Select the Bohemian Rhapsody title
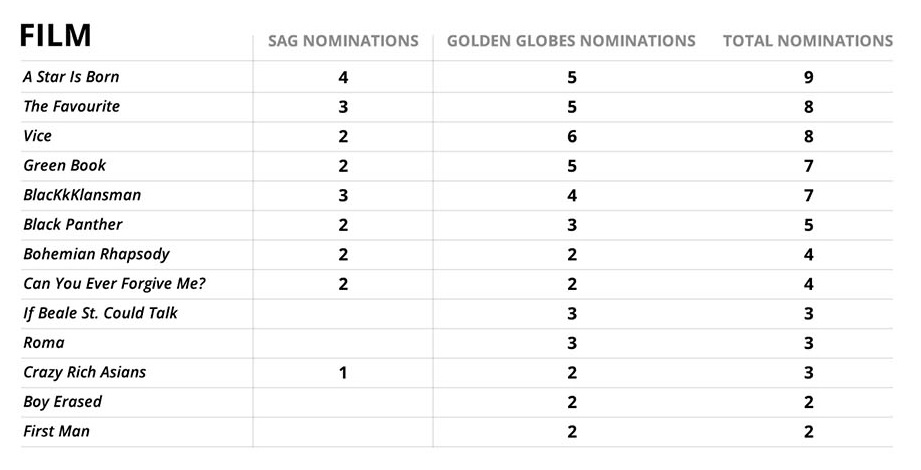Screen dimensions: 921x470 [96, 254]
